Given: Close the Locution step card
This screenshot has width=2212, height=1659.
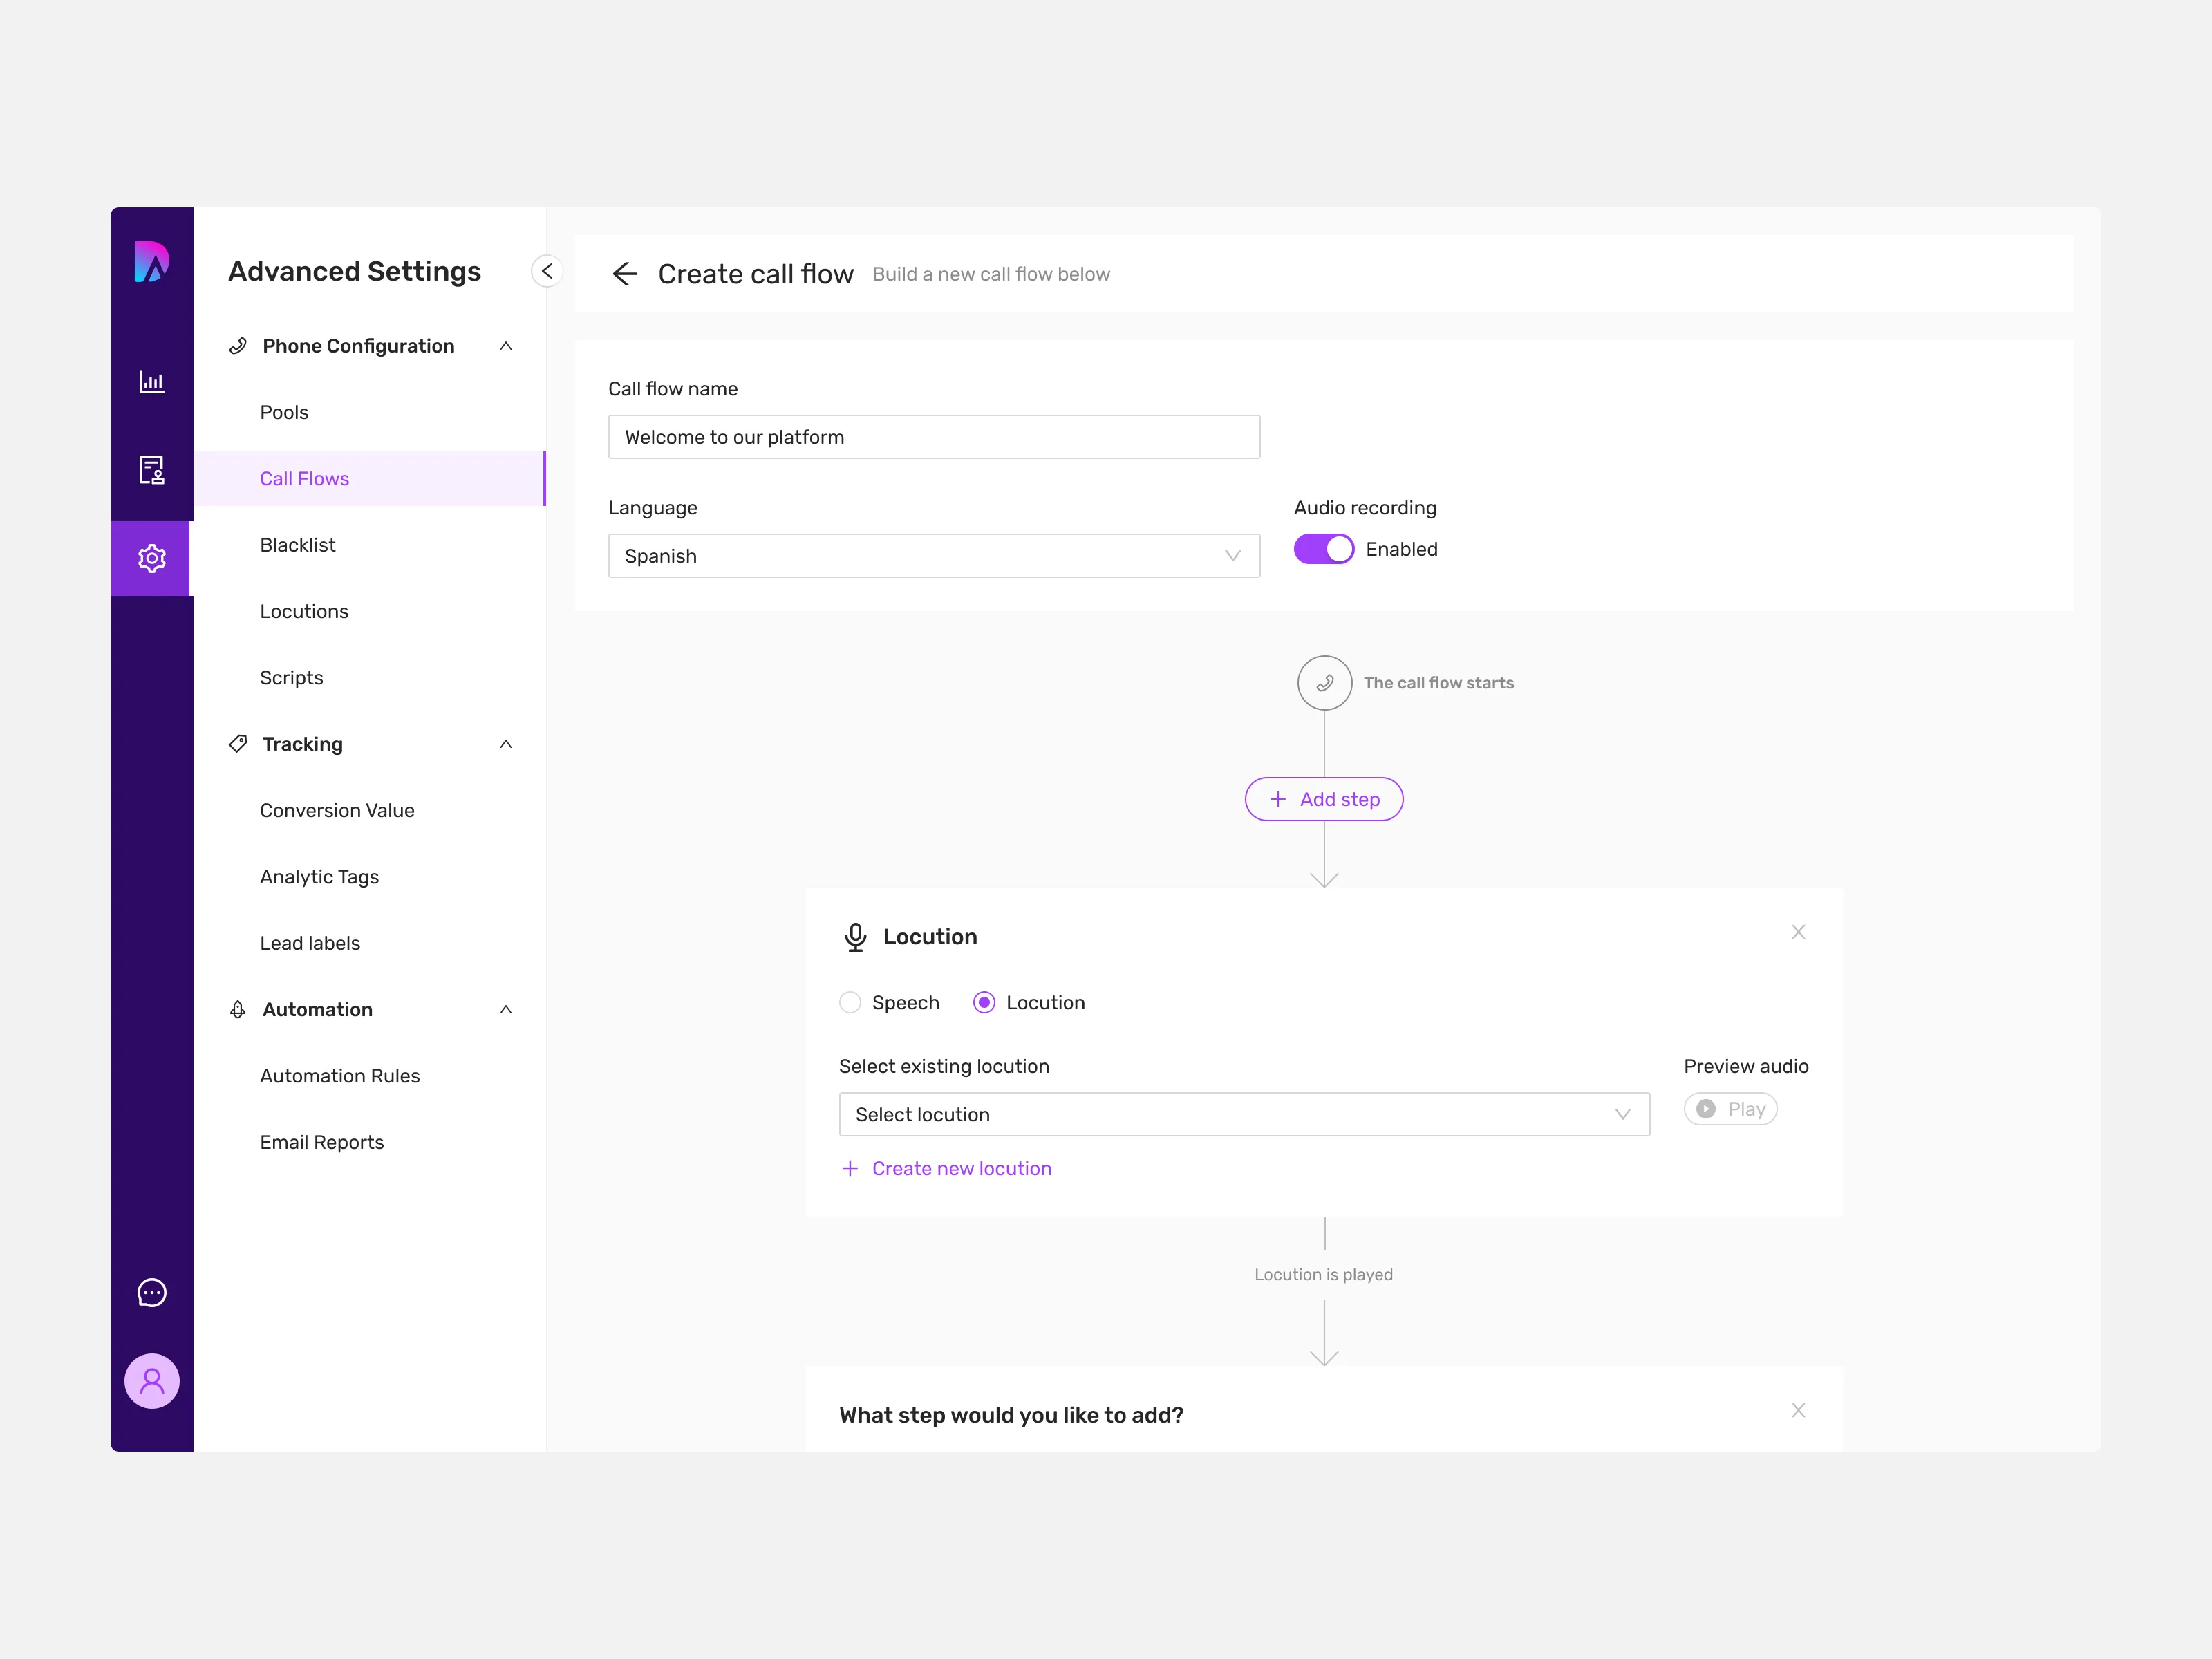Looking at the screenshot, I should (1797, 932).
